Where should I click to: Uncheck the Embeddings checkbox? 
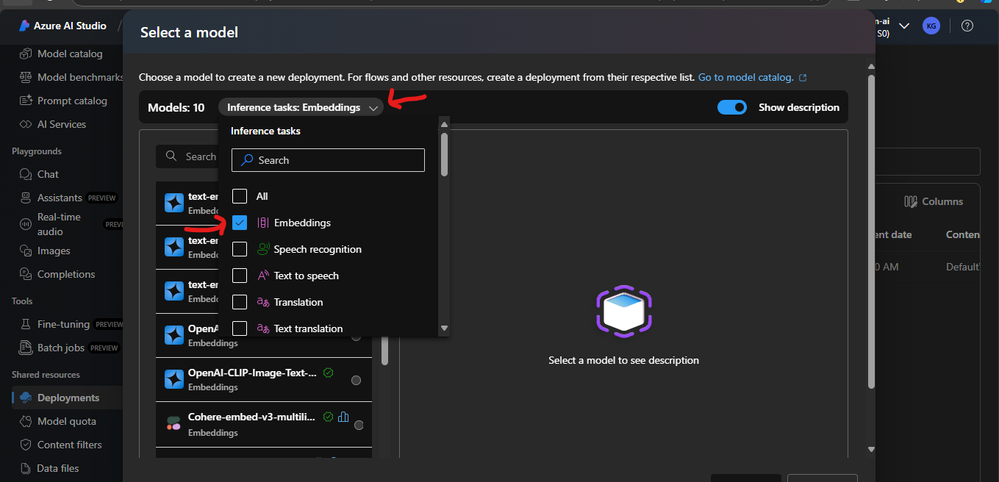point(240,223)
